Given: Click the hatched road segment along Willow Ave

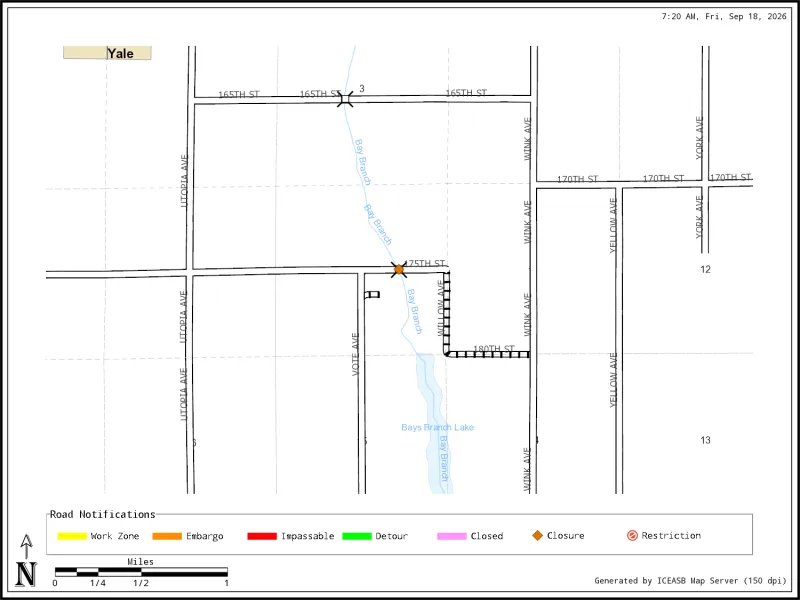Looking at the screenshot, I should (x=447, y=312).
